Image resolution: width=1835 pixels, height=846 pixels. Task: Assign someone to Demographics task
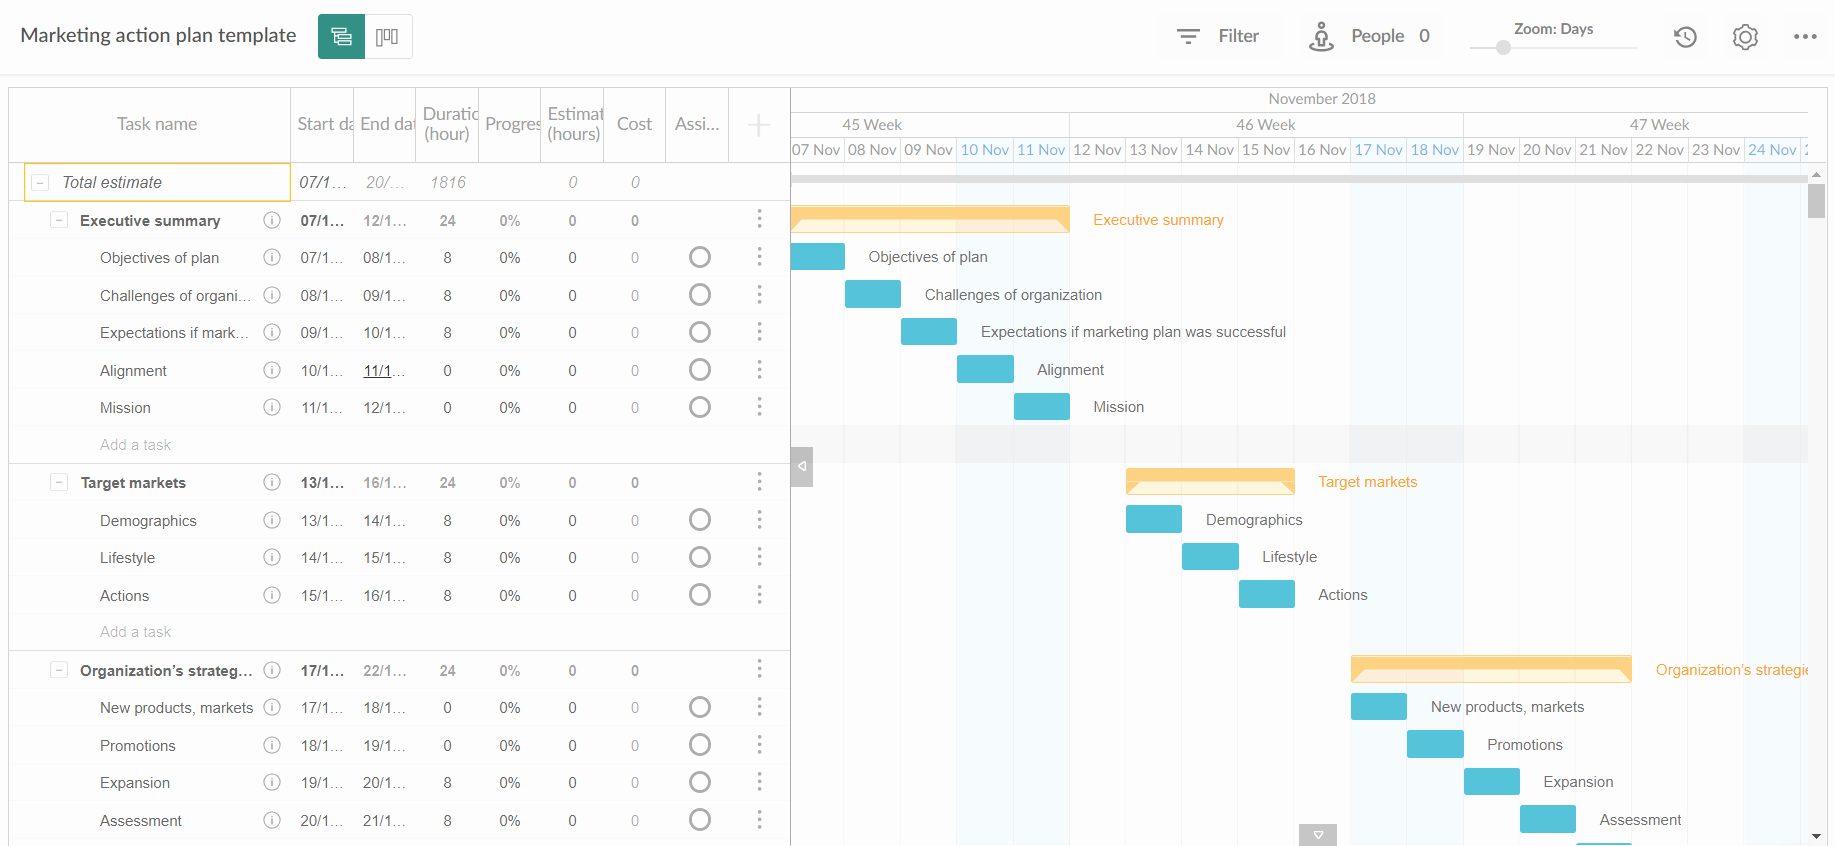700,520
